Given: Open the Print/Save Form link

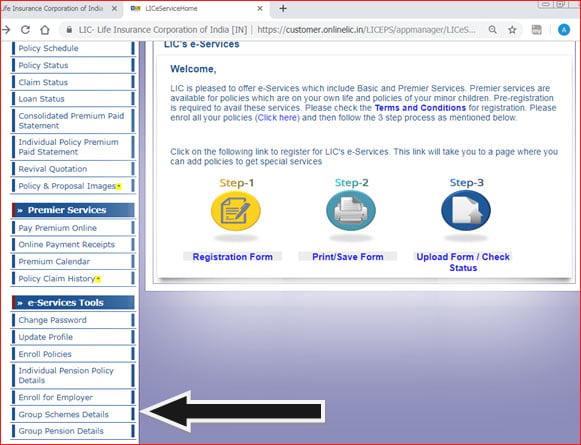Looking at the screenshot, I should pyautogui.click(x=348, y=257).
